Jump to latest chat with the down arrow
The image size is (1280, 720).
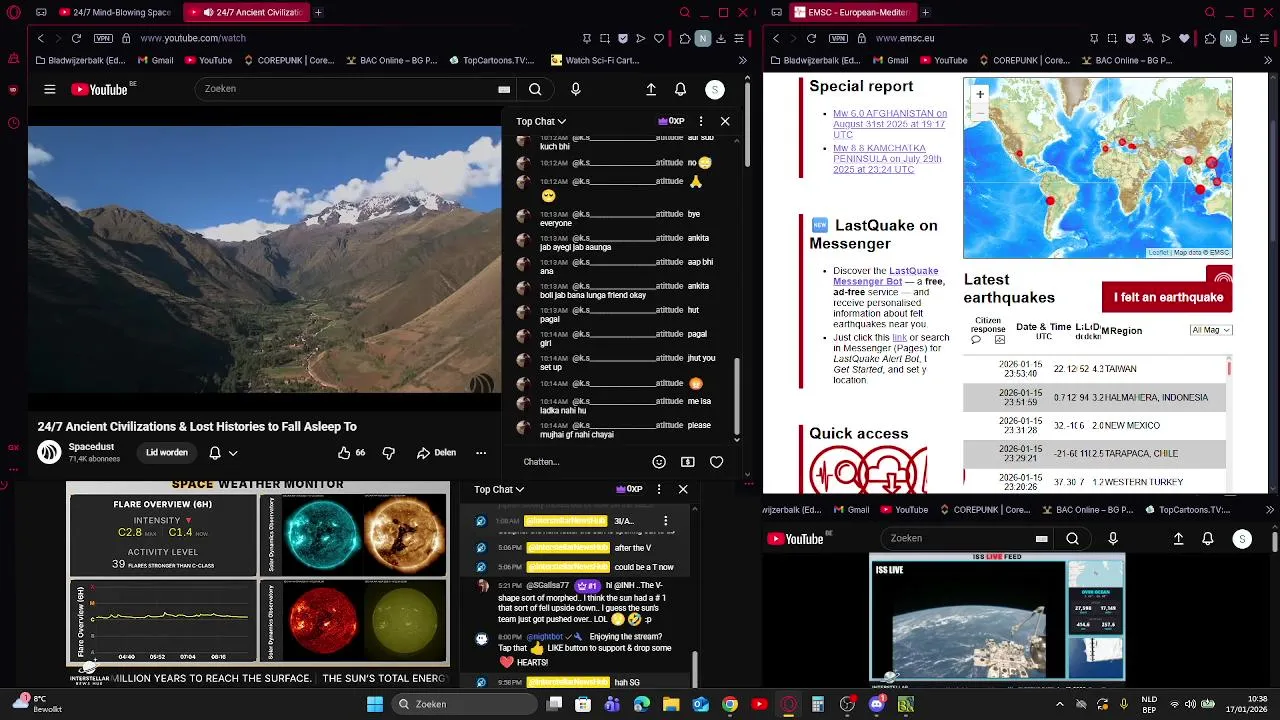(737, 439)
